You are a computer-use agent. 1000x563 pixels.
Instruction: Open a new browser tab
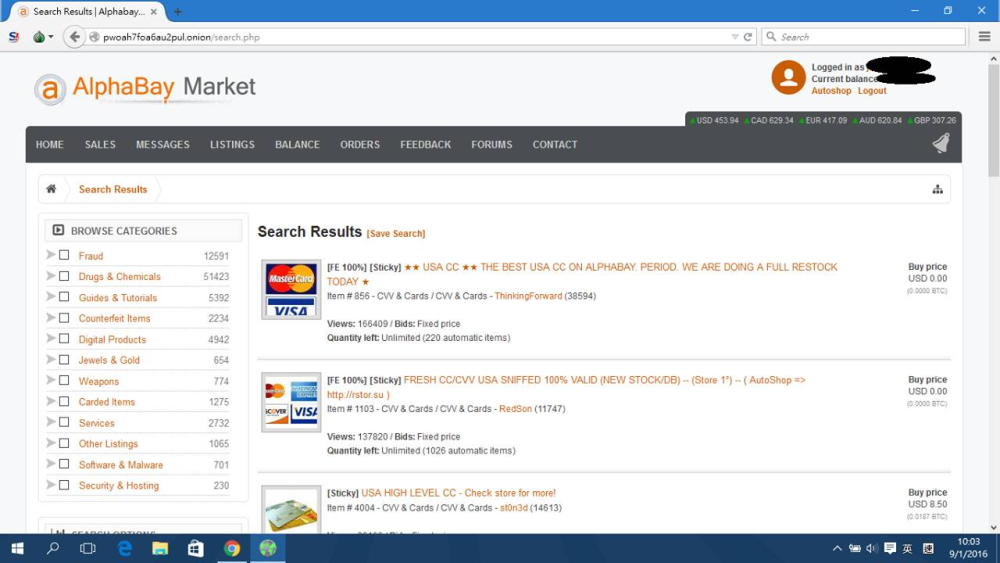coord(178,11)
